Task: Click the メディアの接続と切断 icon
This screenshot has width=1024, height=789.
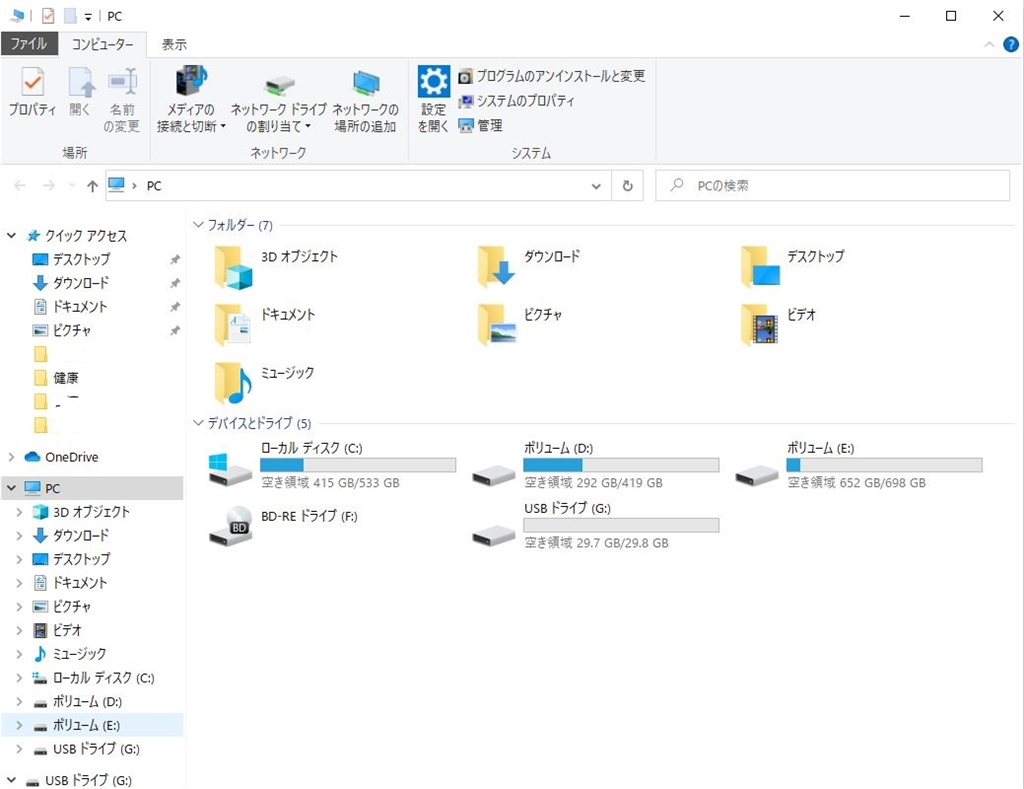Action: click(191, 81)
